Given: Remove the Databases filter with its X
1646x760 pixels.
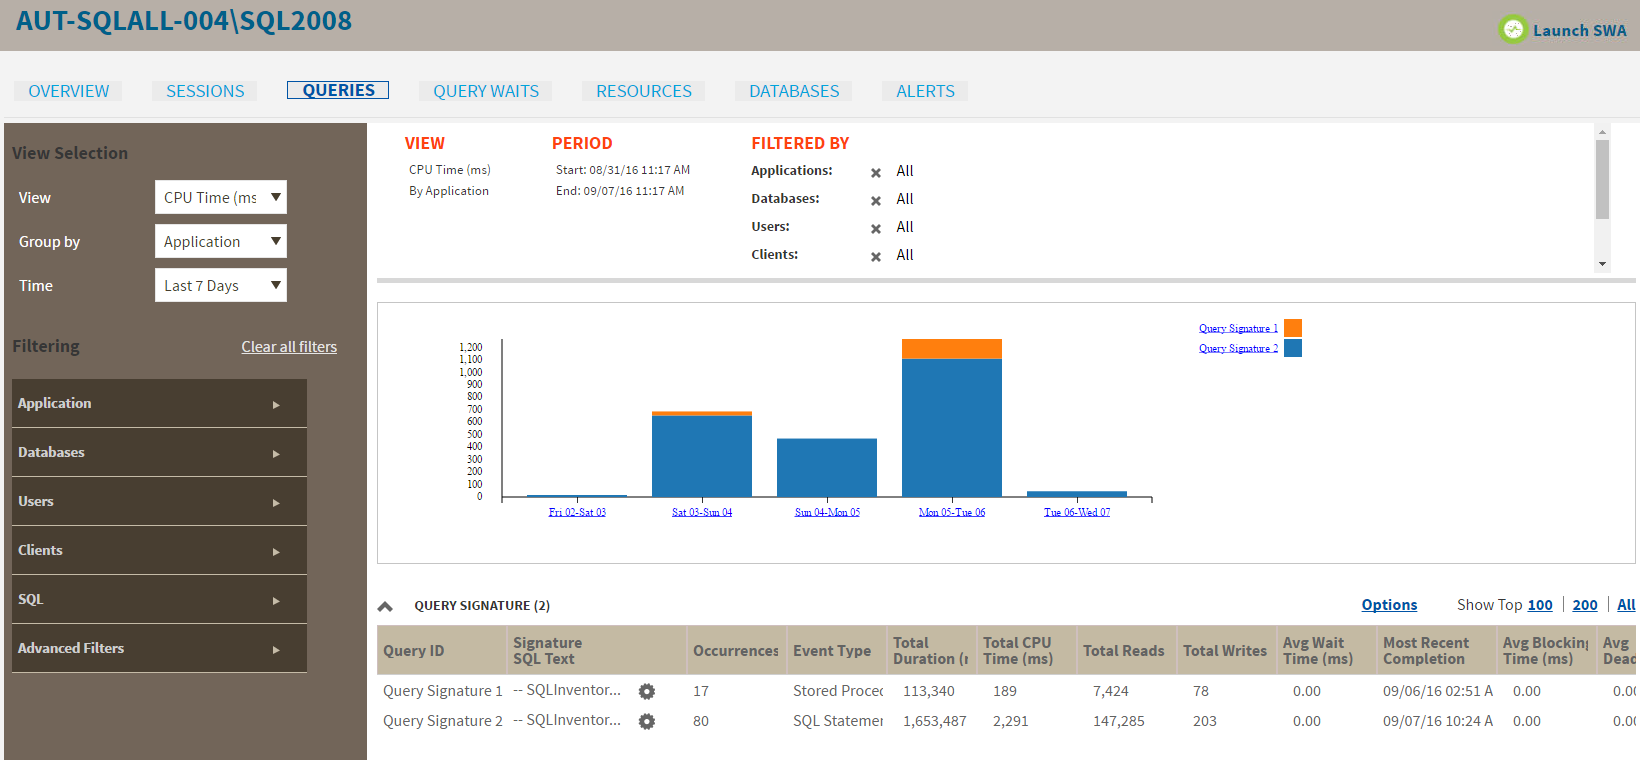Looking at the screenshot, I should click(876, 201).
